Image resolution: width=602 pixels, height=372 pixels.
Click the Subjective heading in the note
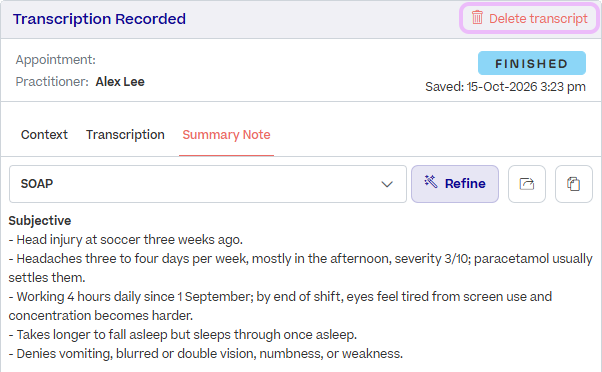40,221
